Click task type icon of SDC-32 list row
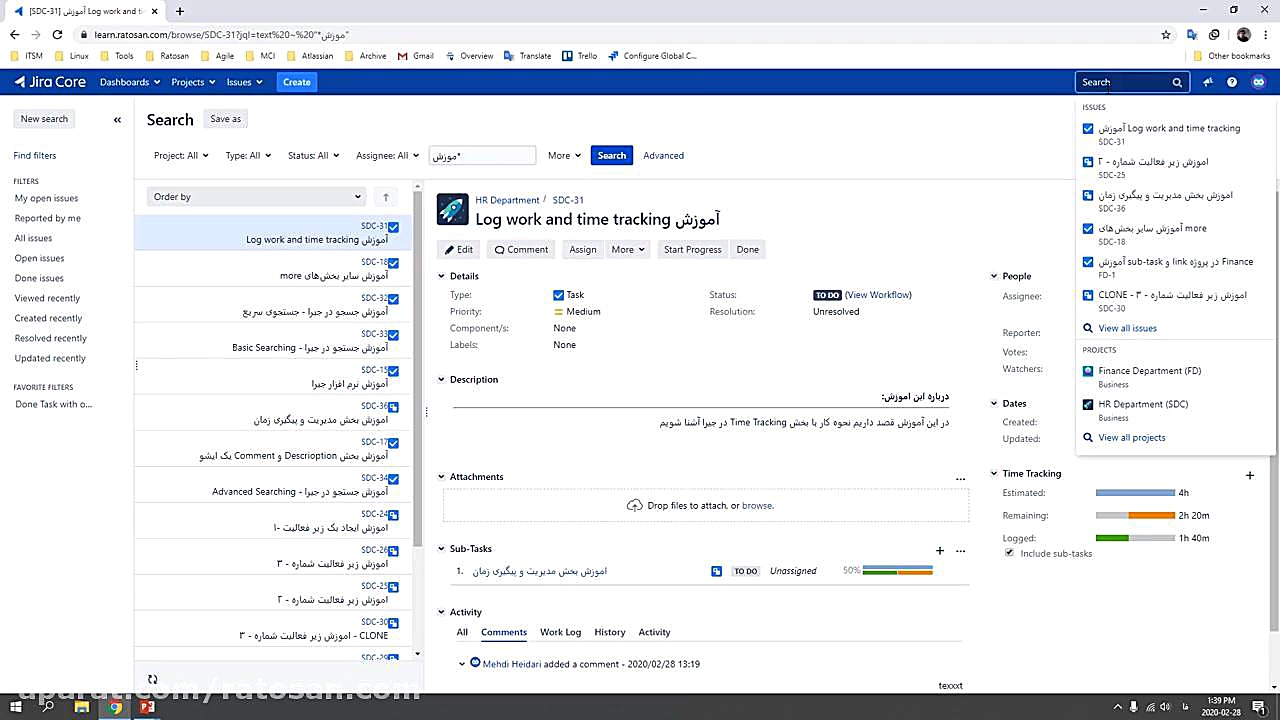Screen dimensions: 1280x720 pos(393,299)
